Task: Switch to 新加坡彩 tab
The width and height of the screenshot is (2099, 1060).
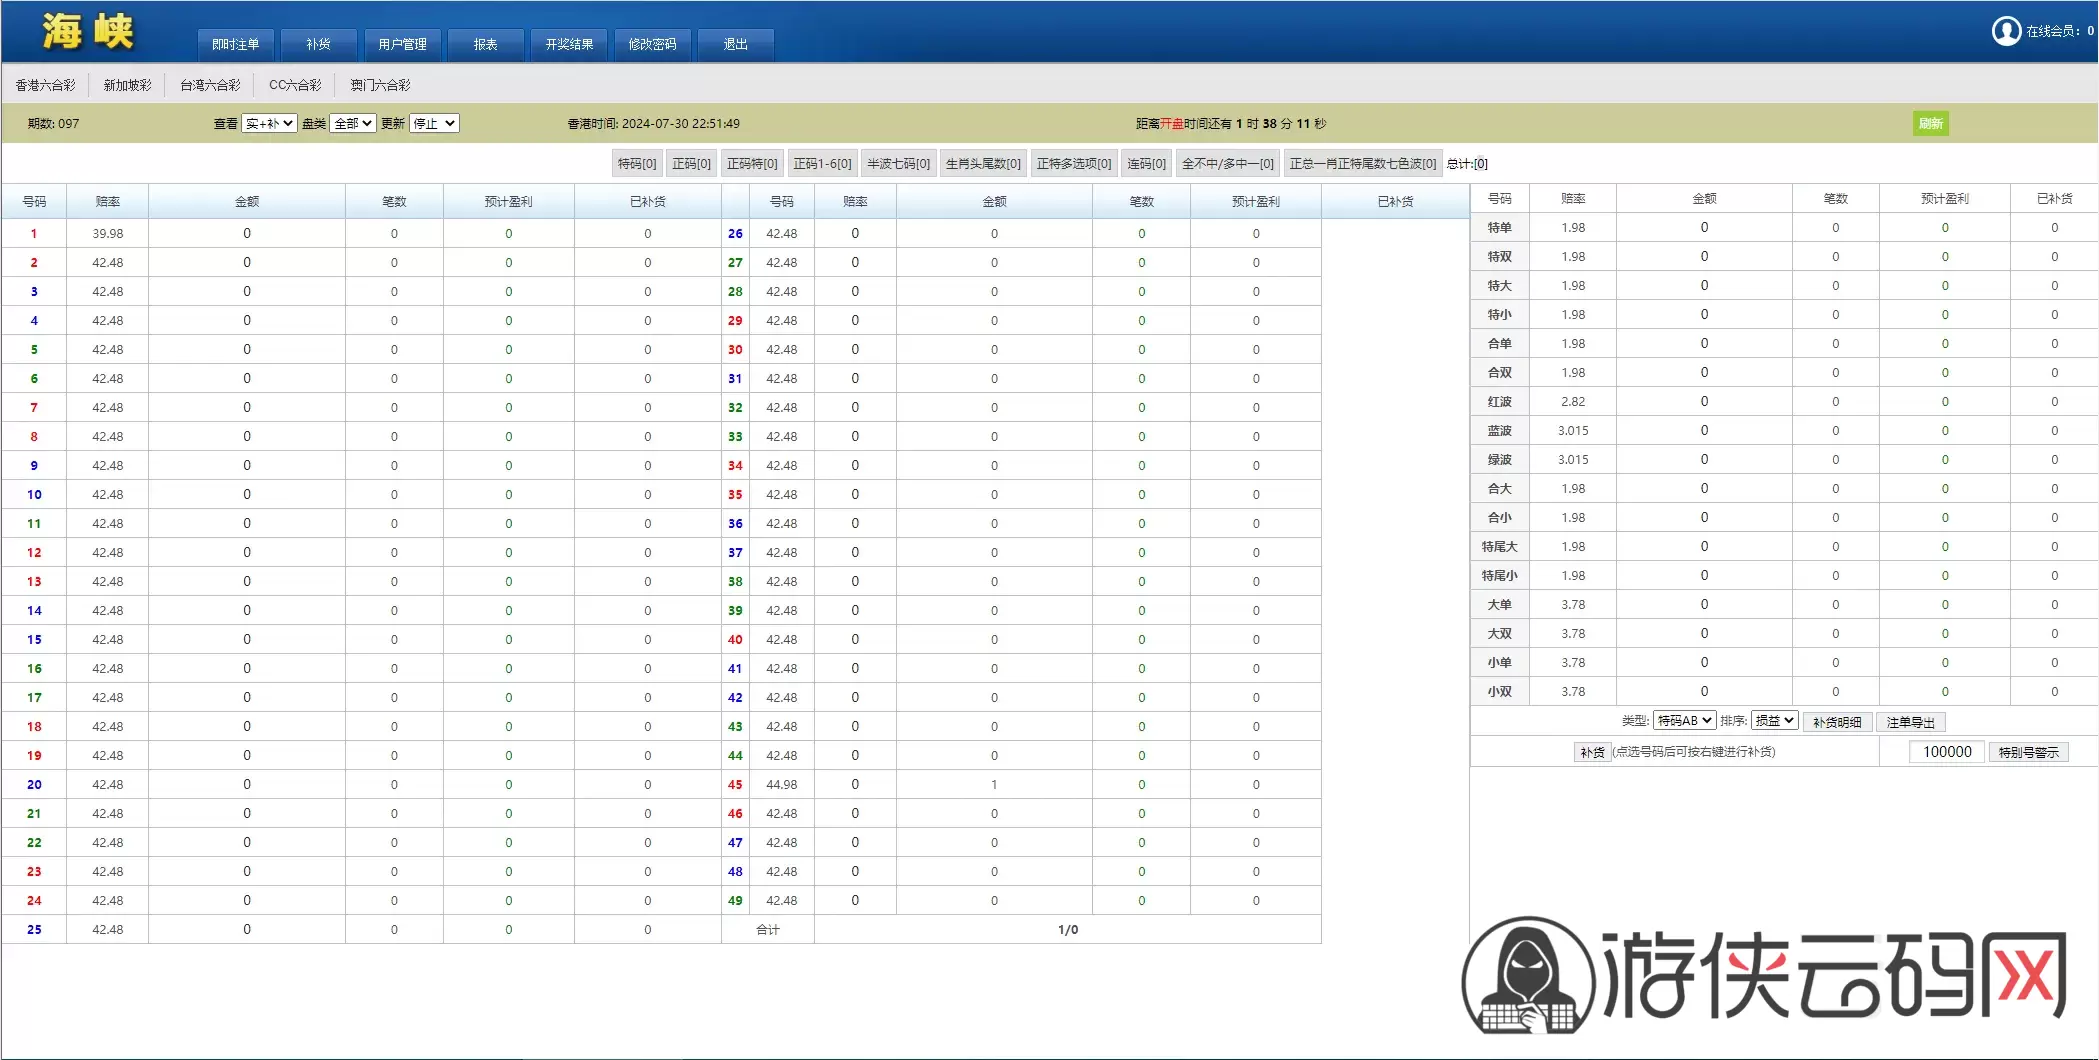Action: click(x=128, y=85)
